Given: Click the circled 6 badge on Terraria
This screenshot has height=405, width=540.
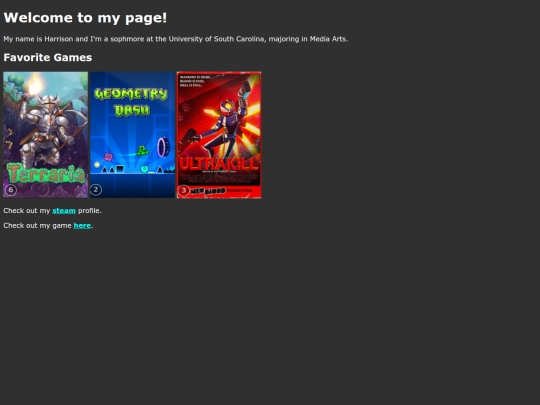Looking at the screenshot, I should pyautogui.click(x=11, y=190).
